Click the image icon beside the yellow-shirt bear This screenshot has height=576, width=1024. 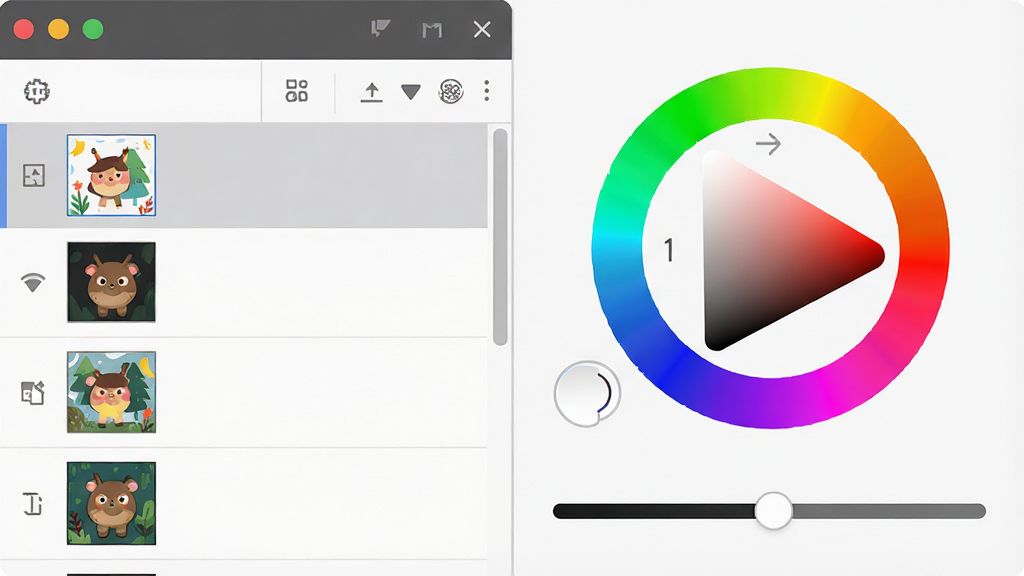(x=33, y=392)
